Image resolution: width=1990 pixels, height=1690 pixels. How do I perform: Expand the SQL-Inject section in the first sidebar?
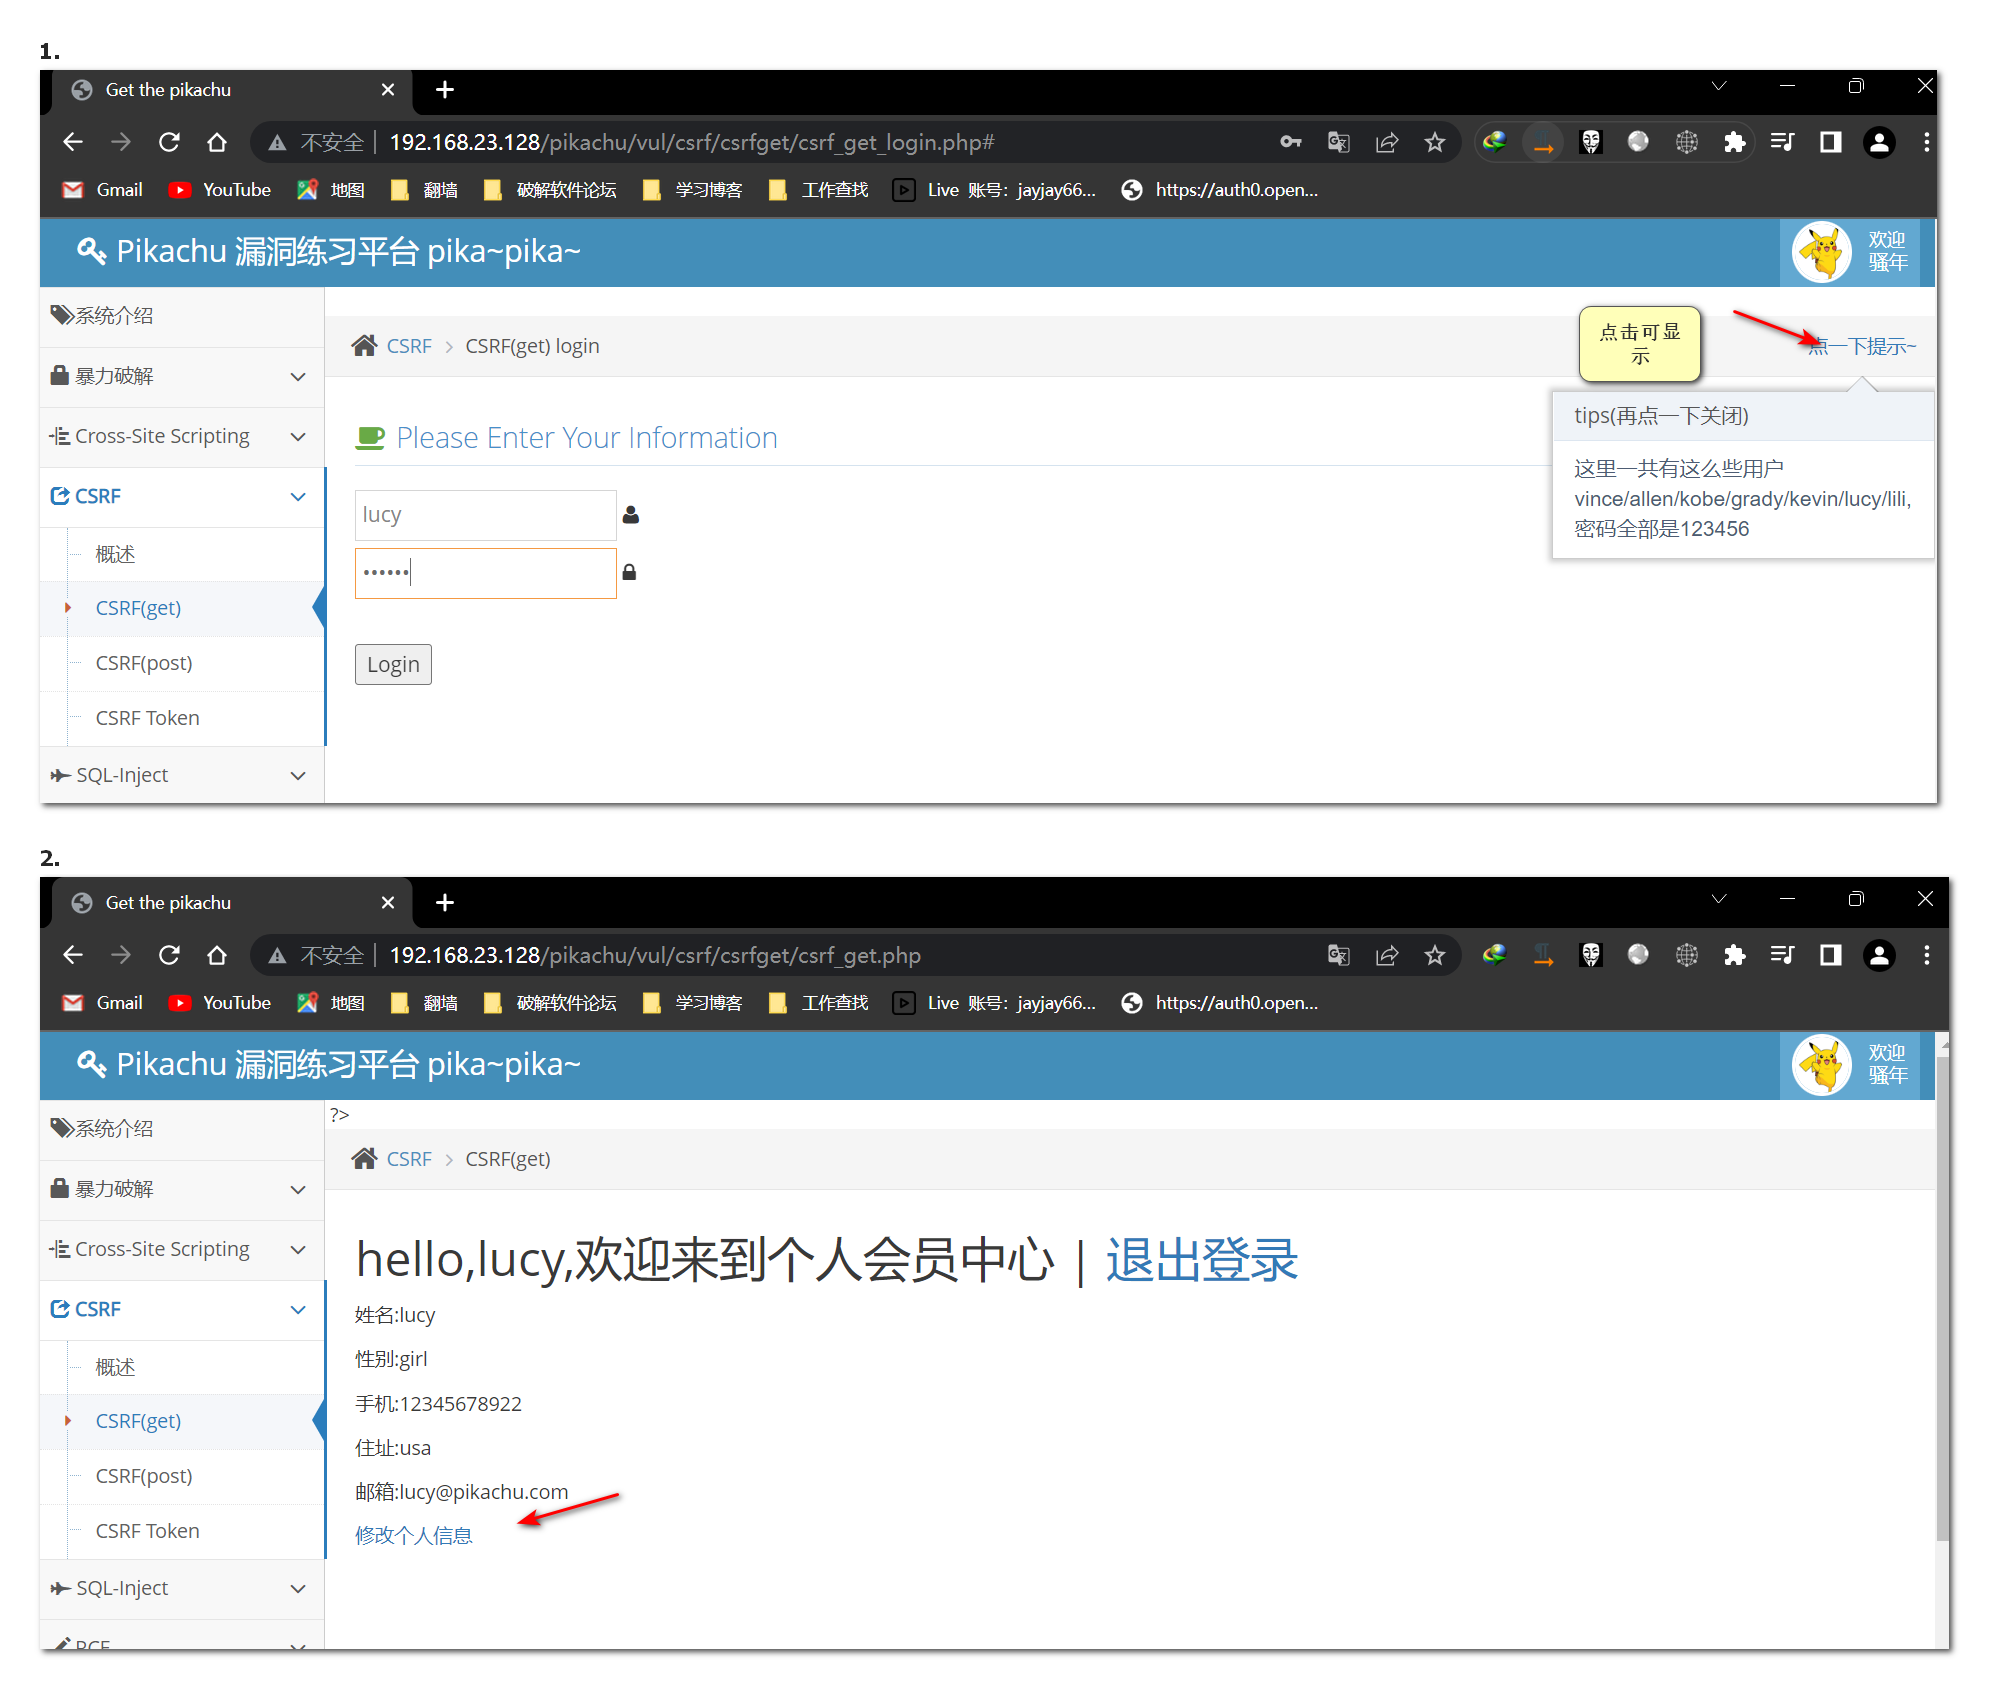pyautogui.click(x=180, y=775)
